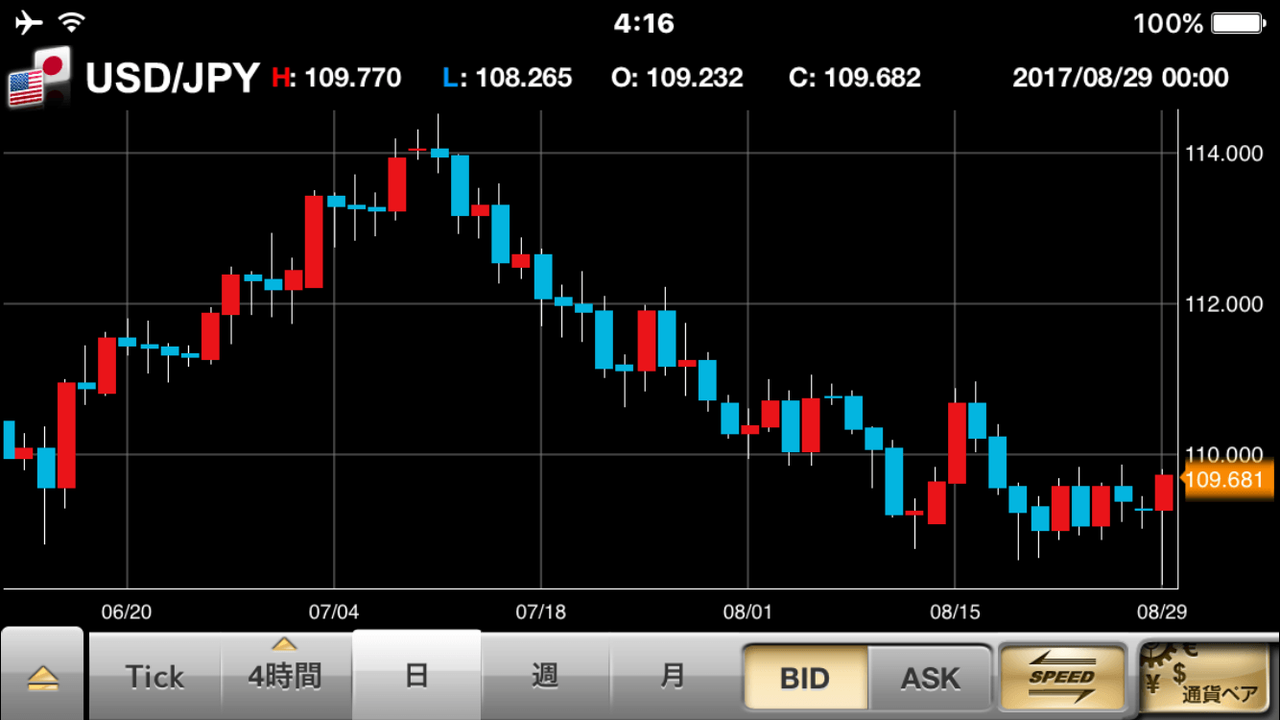Tap the orange 109.681 current price marker
This screenshot has width=1280, height=720.
pos(1226,480)
